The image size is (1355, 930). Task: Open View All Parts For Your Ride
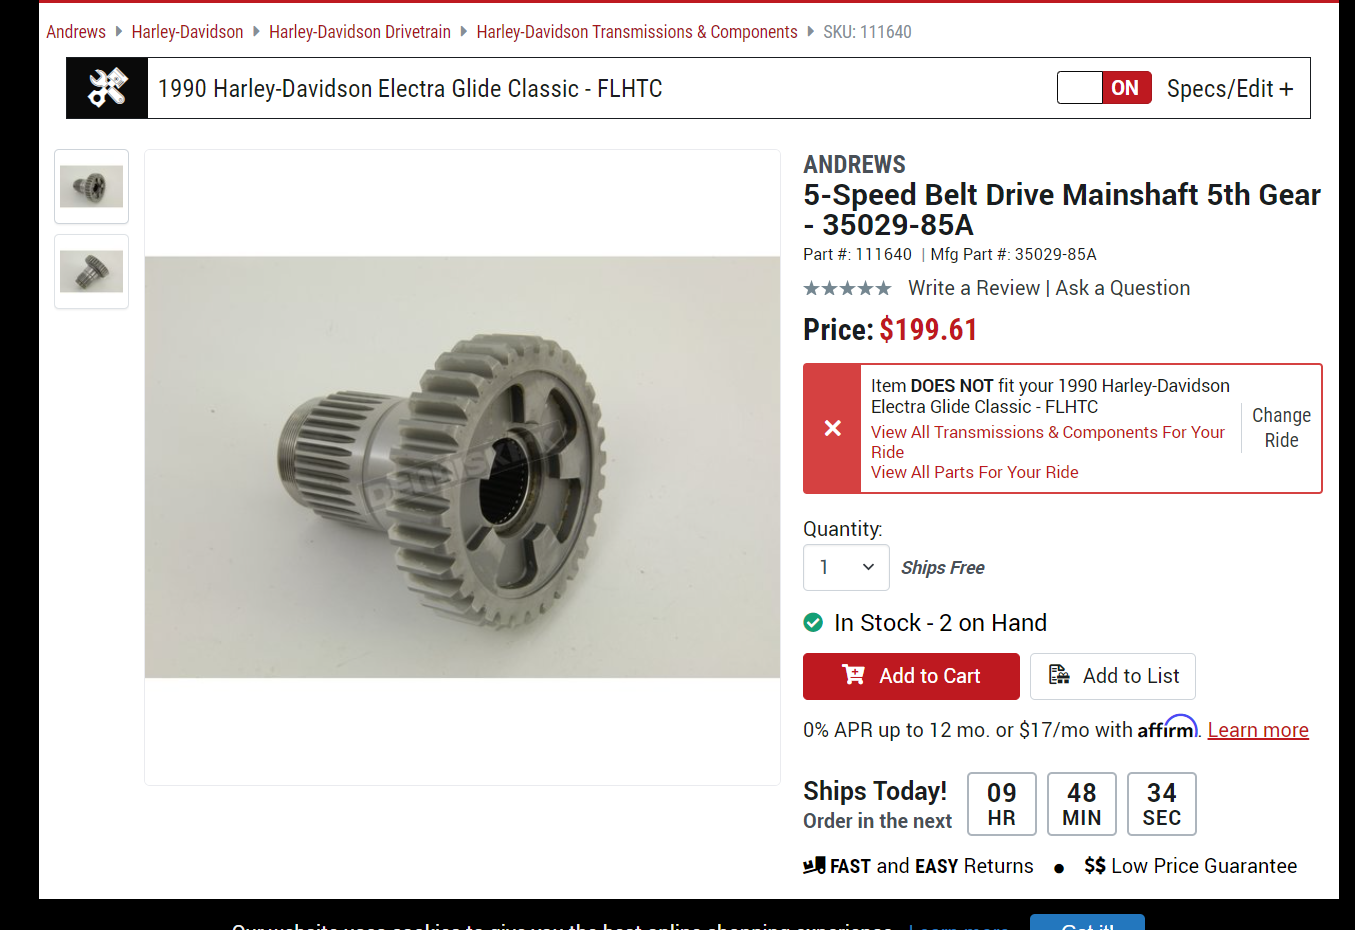[975, 472]
